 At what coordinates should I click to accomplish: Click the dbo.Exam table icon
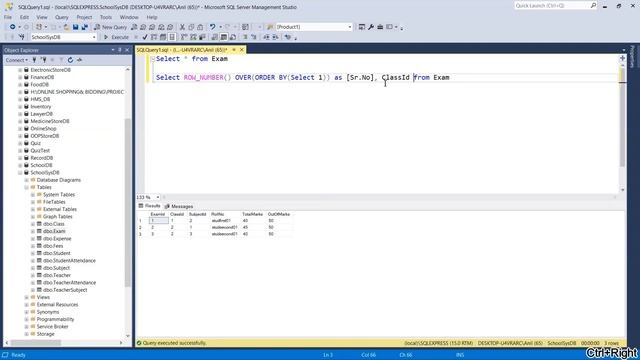[x=40, y=231]
